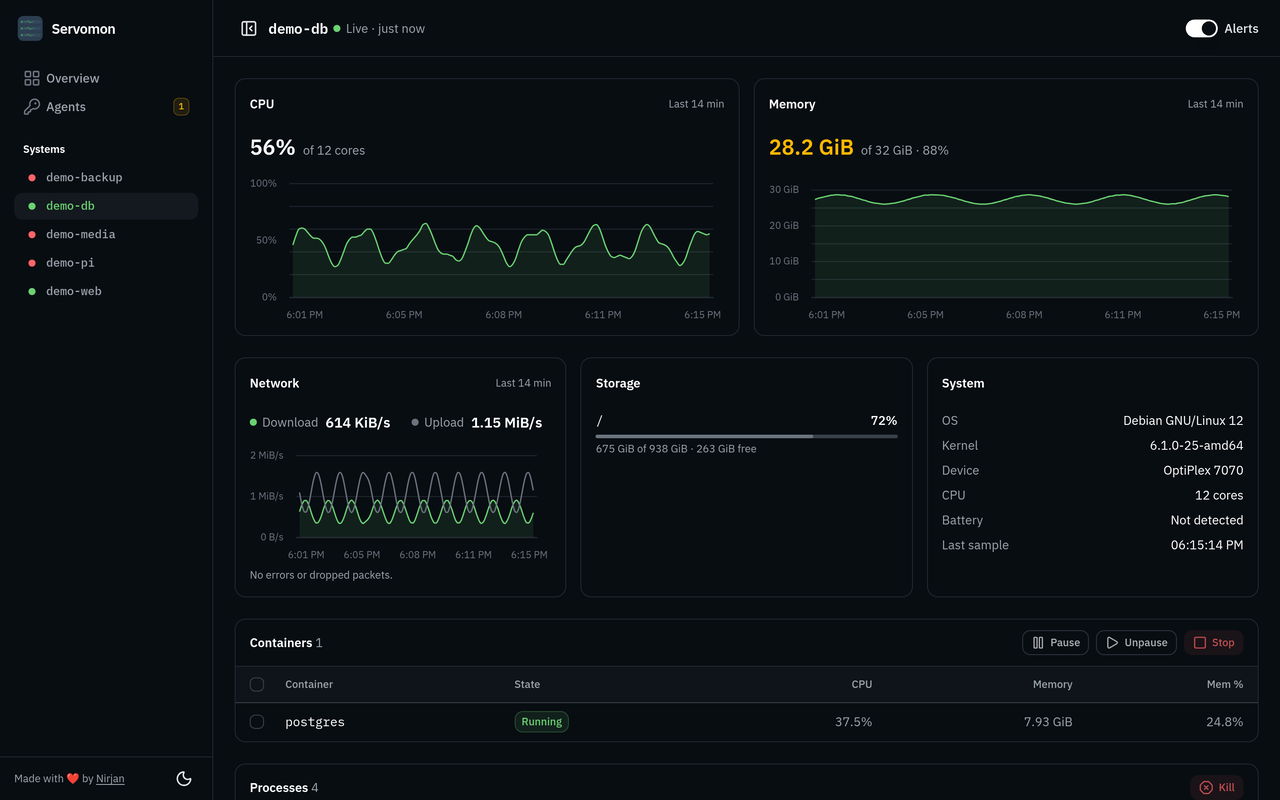Select demo-web system
Image resolution: width=1280 pixels, height=800 pixels.
coord(106,292)
